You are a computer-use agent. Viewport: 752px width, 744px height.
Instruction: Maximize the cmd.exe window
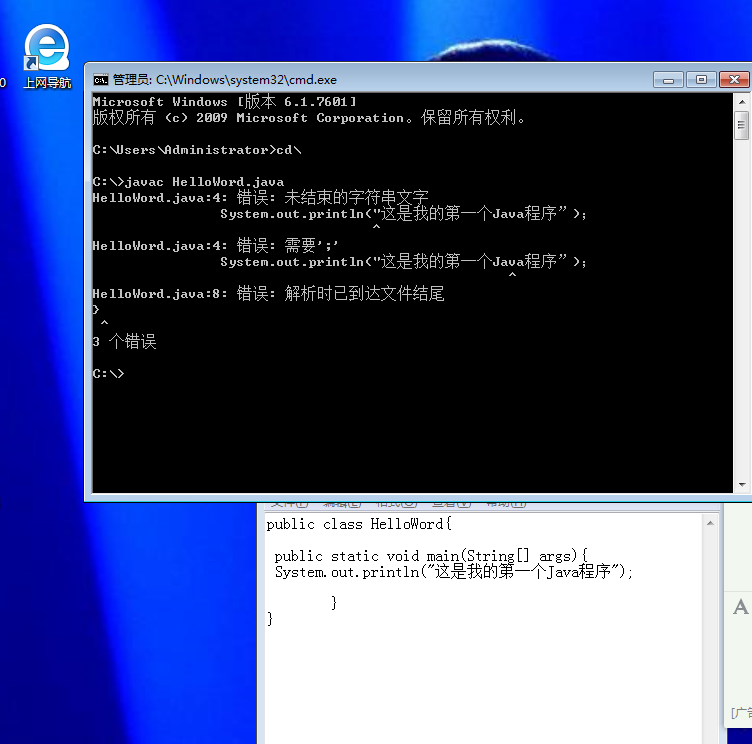coord(701,80)
